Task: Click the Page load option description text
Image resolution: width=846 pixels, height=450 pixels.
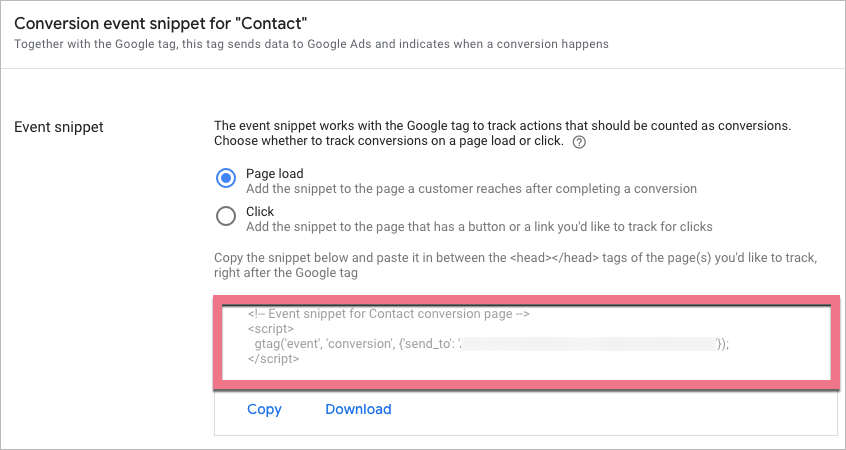Action: (x=471, y=188)
